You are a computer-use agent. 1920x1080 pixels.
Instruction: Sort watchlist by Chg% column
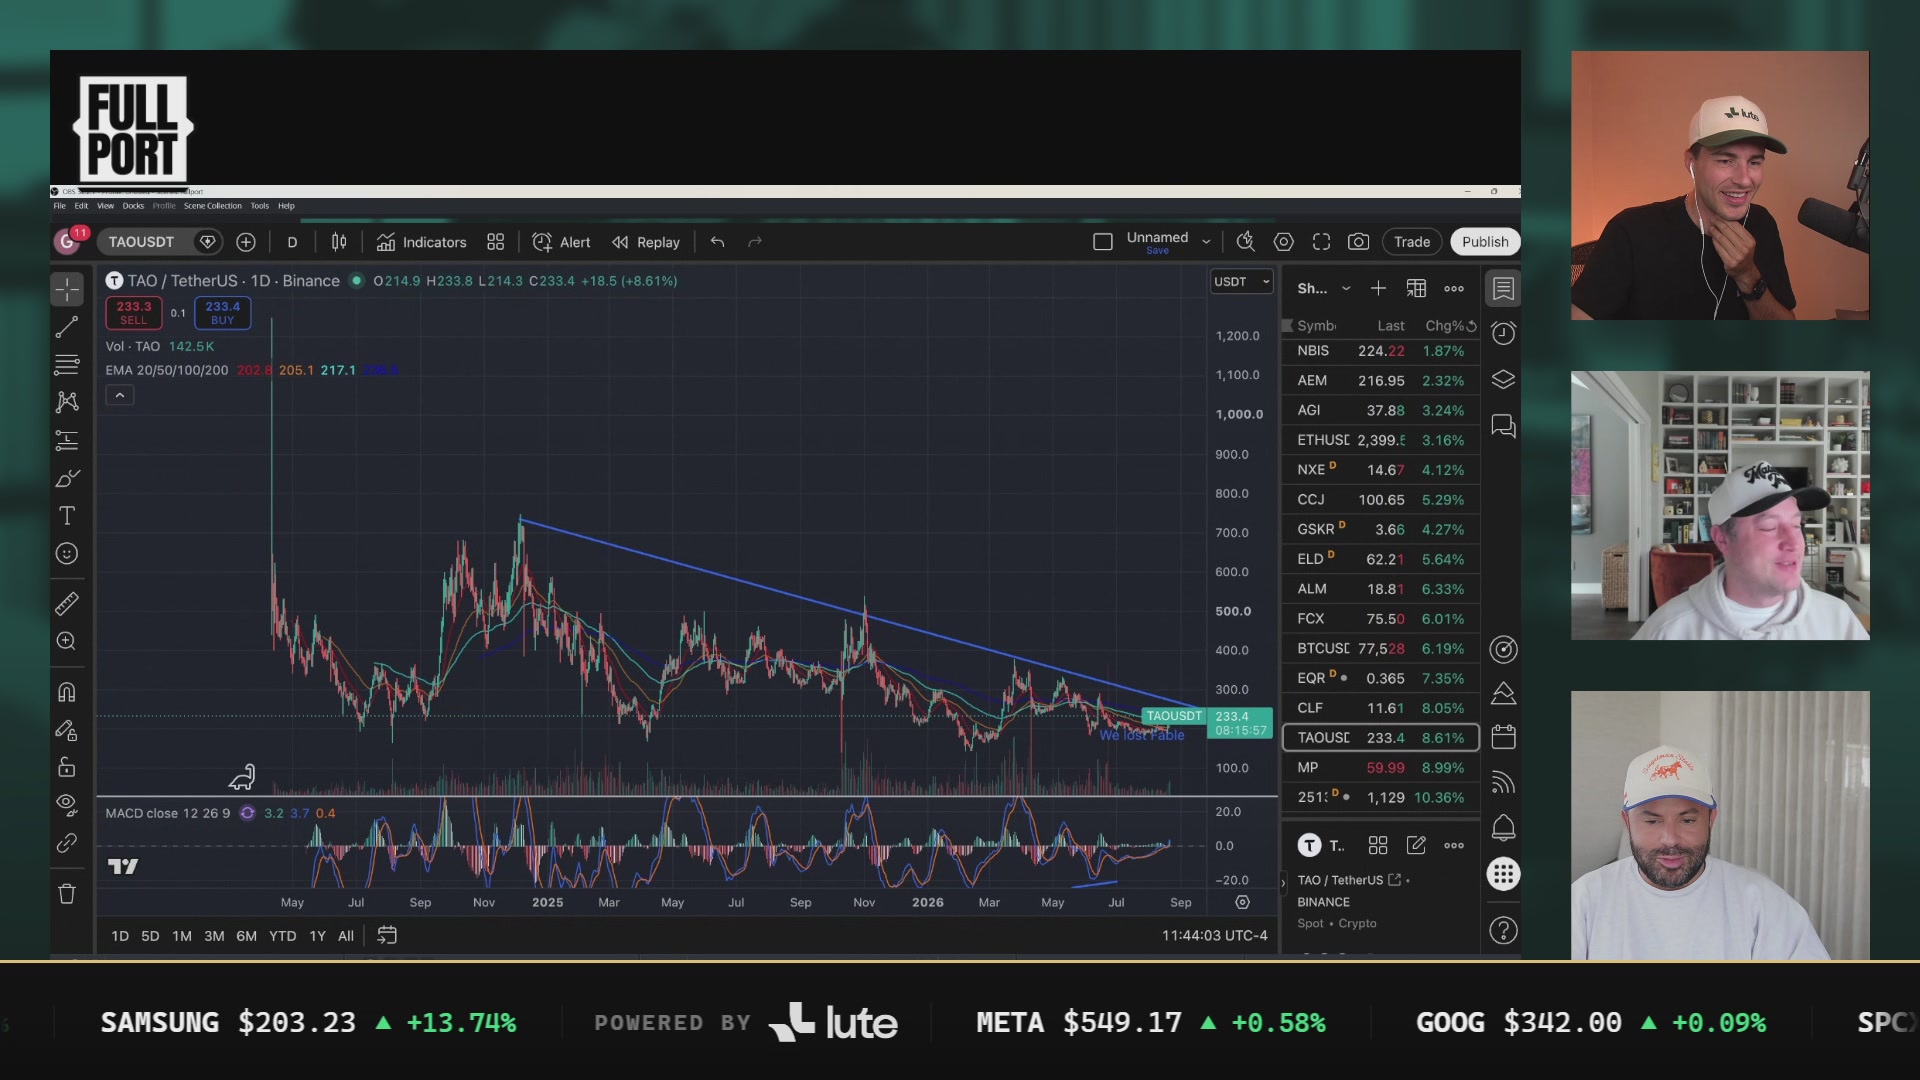click(x=1443, y=326)
